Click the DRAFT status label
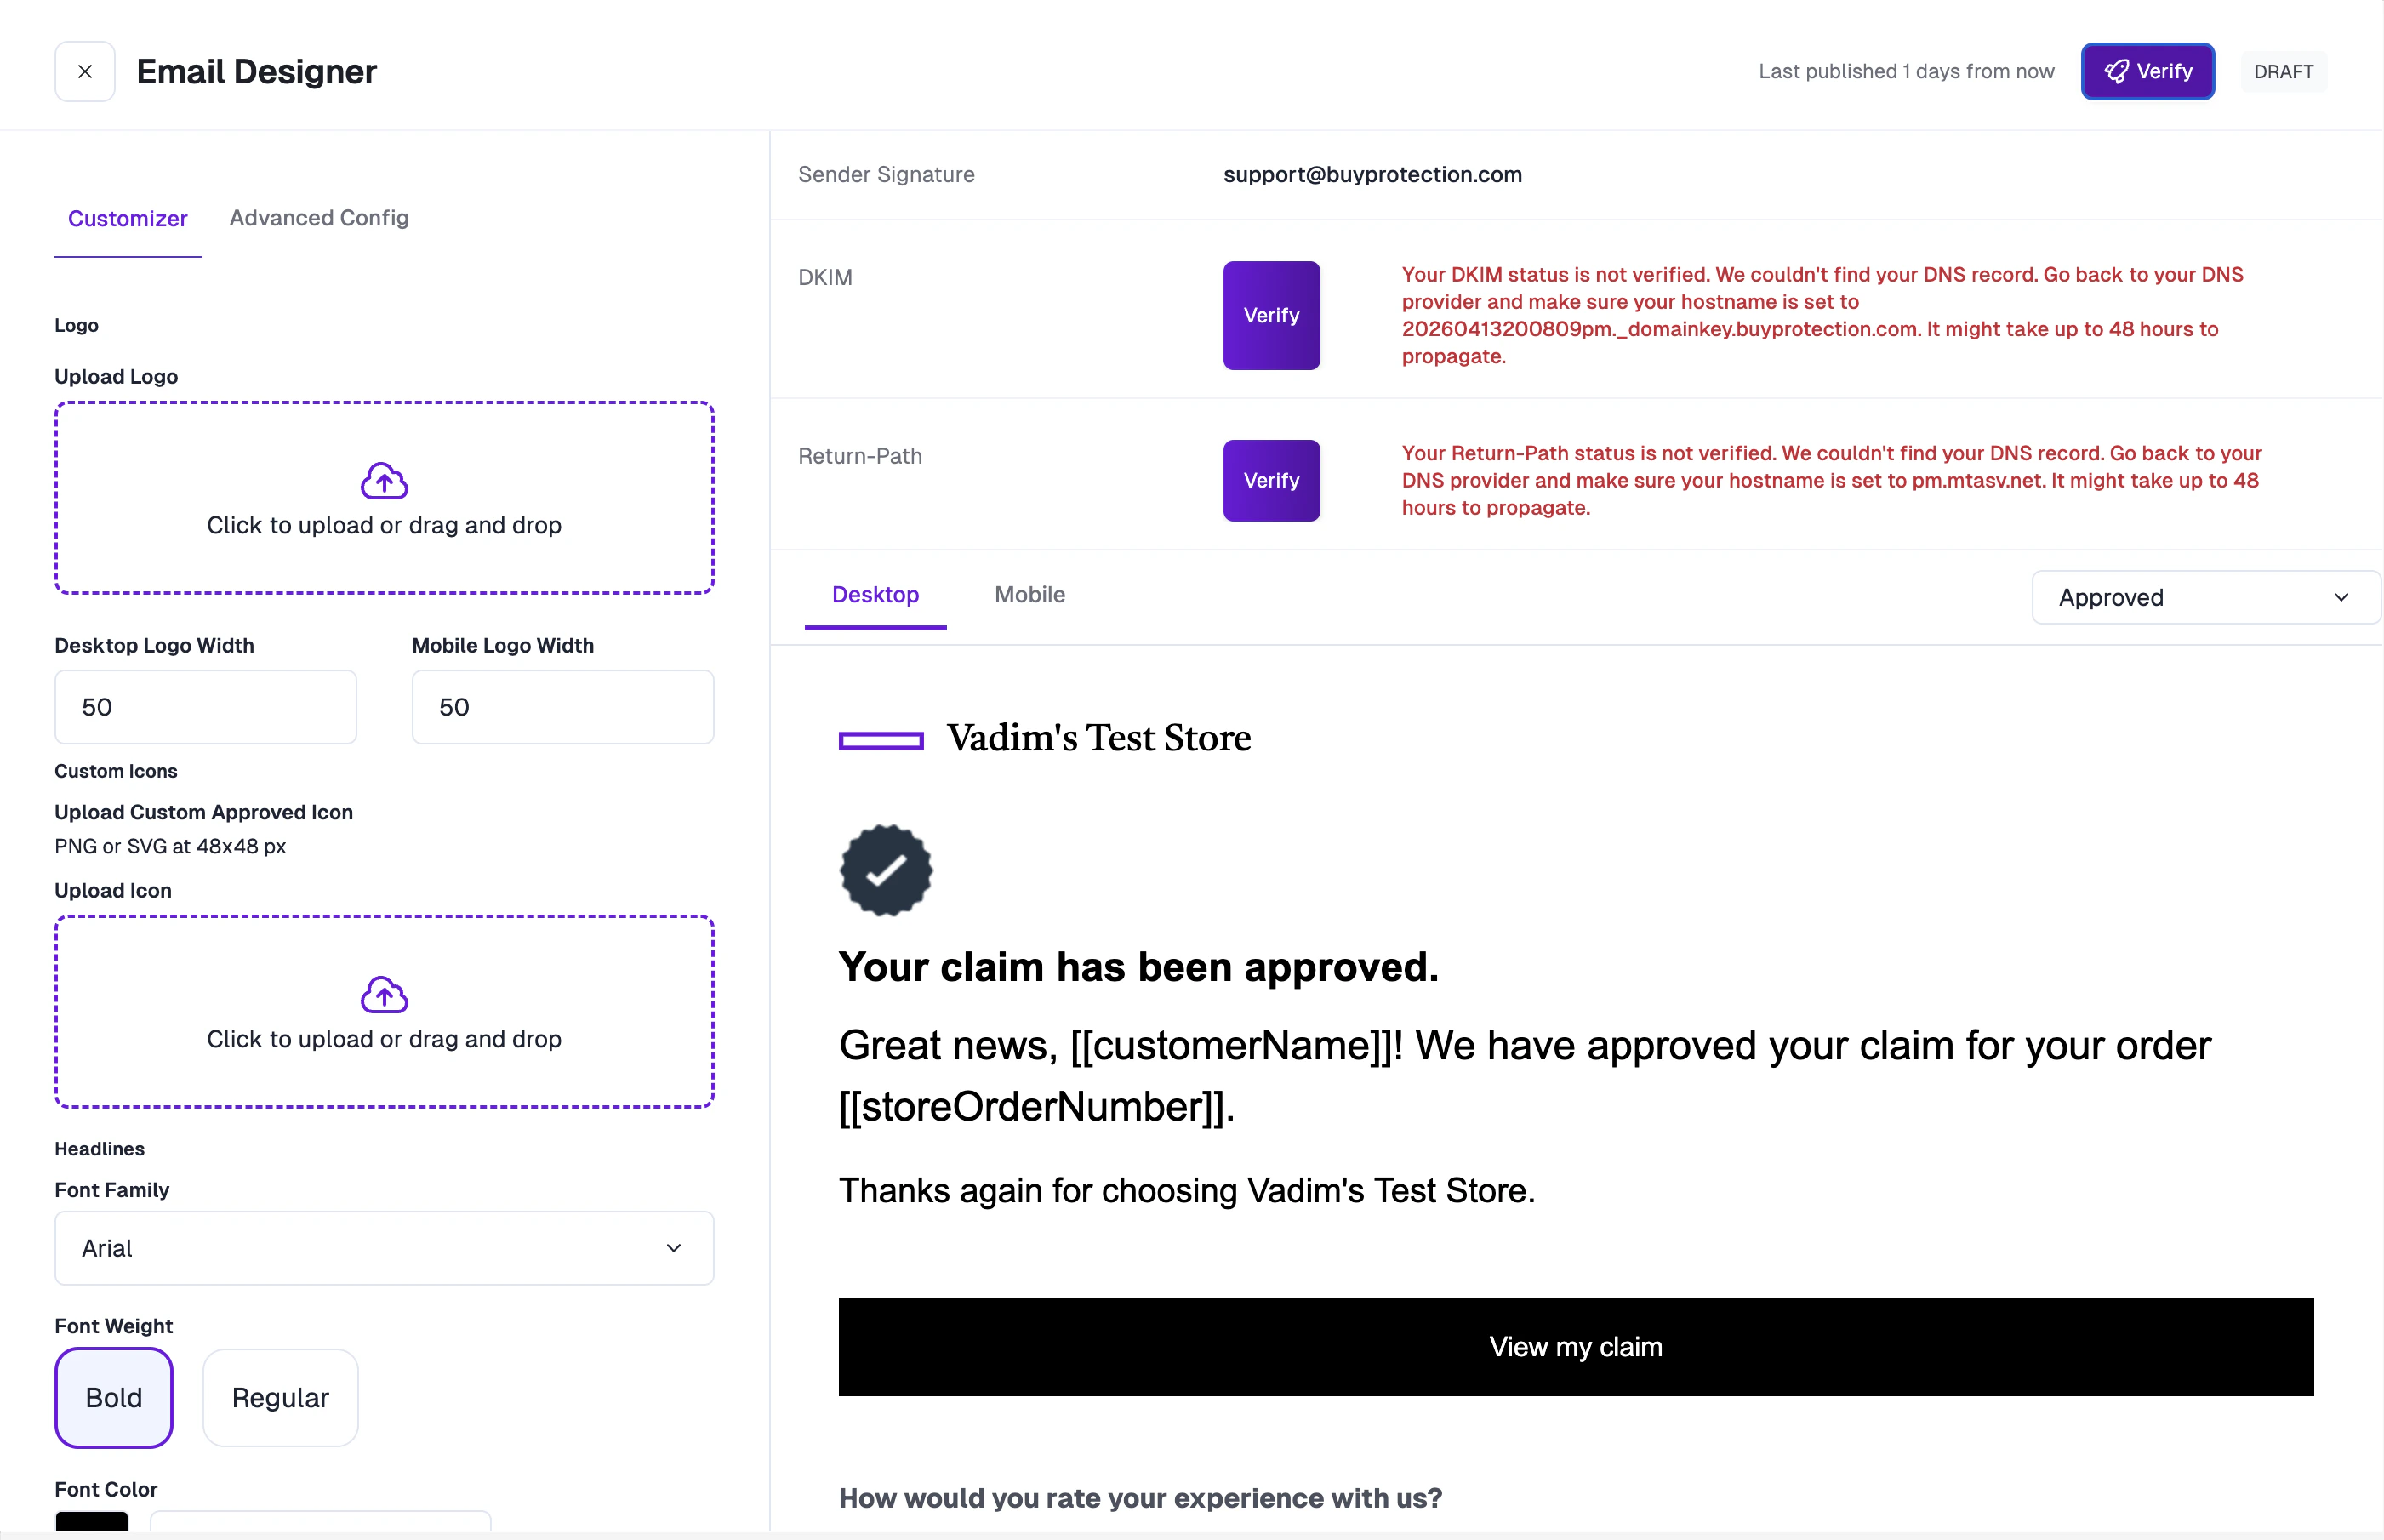The image size is (2384, 1540). [x=2284, y=71]
